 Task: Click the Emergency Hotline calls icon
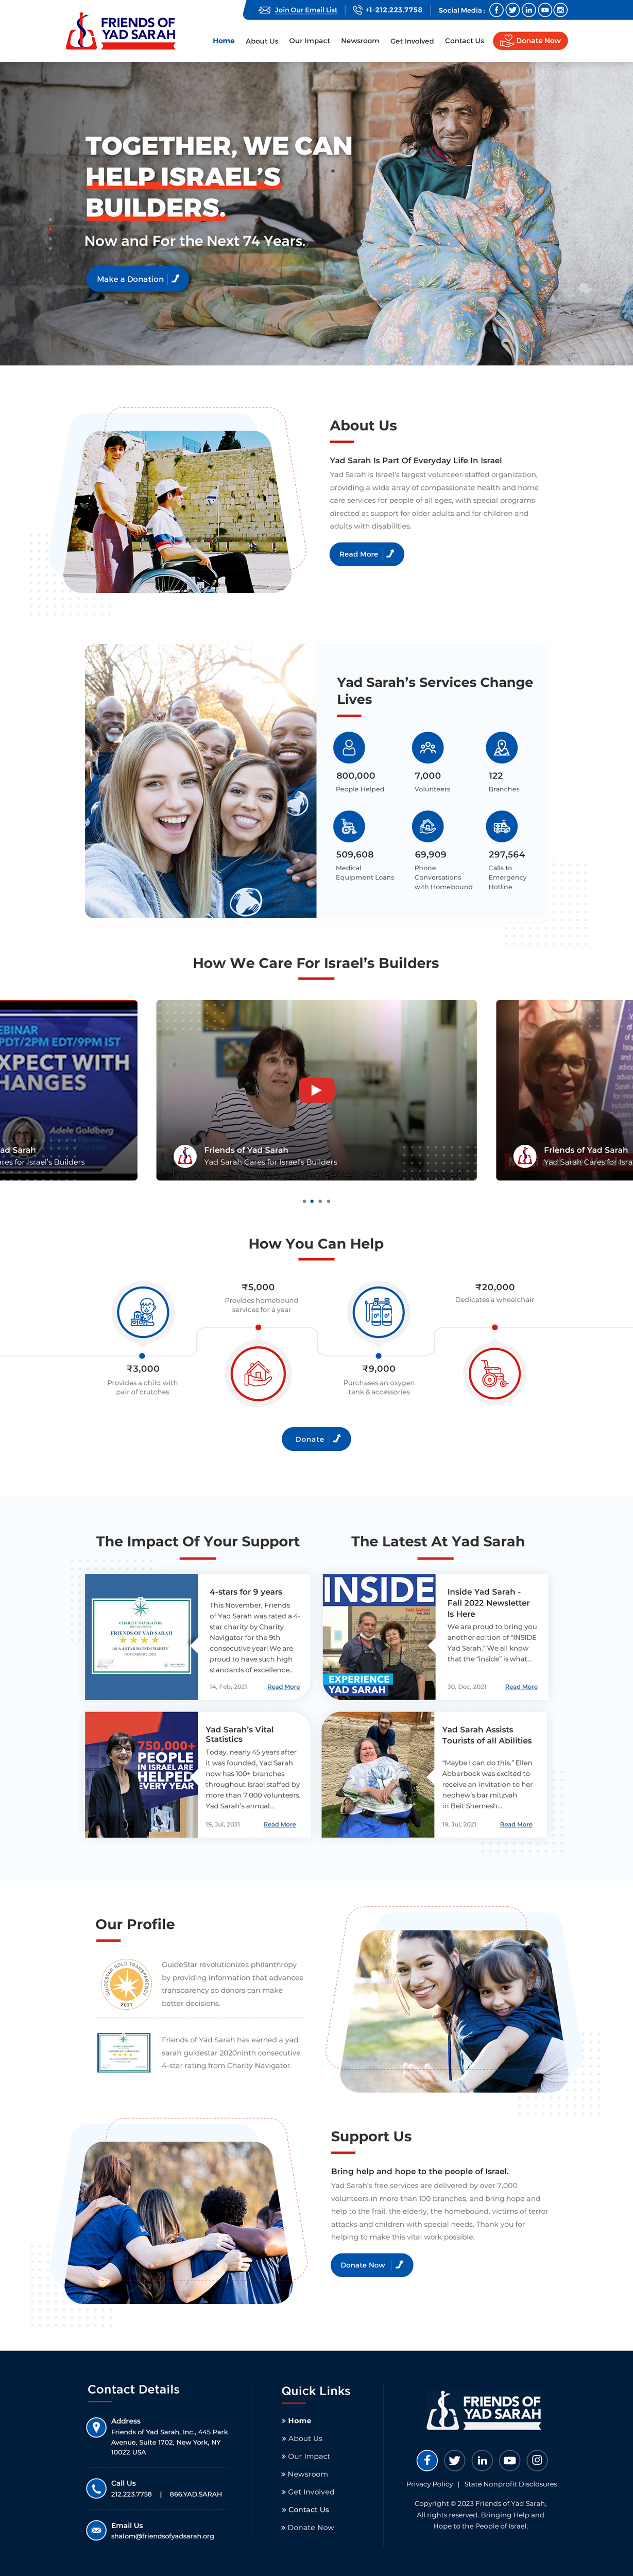(x=502, y=826)
